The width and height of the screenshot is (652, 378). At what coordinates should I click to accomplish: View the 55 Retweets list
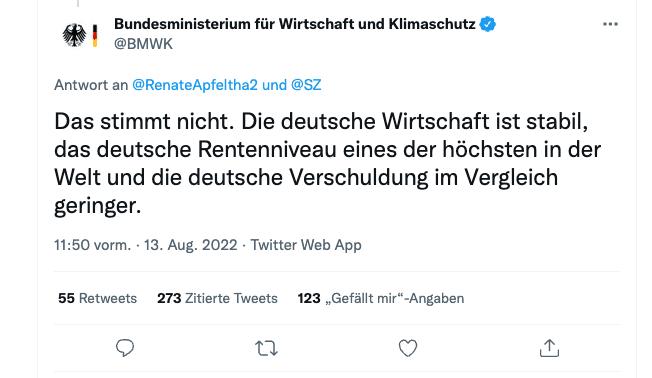97,298
